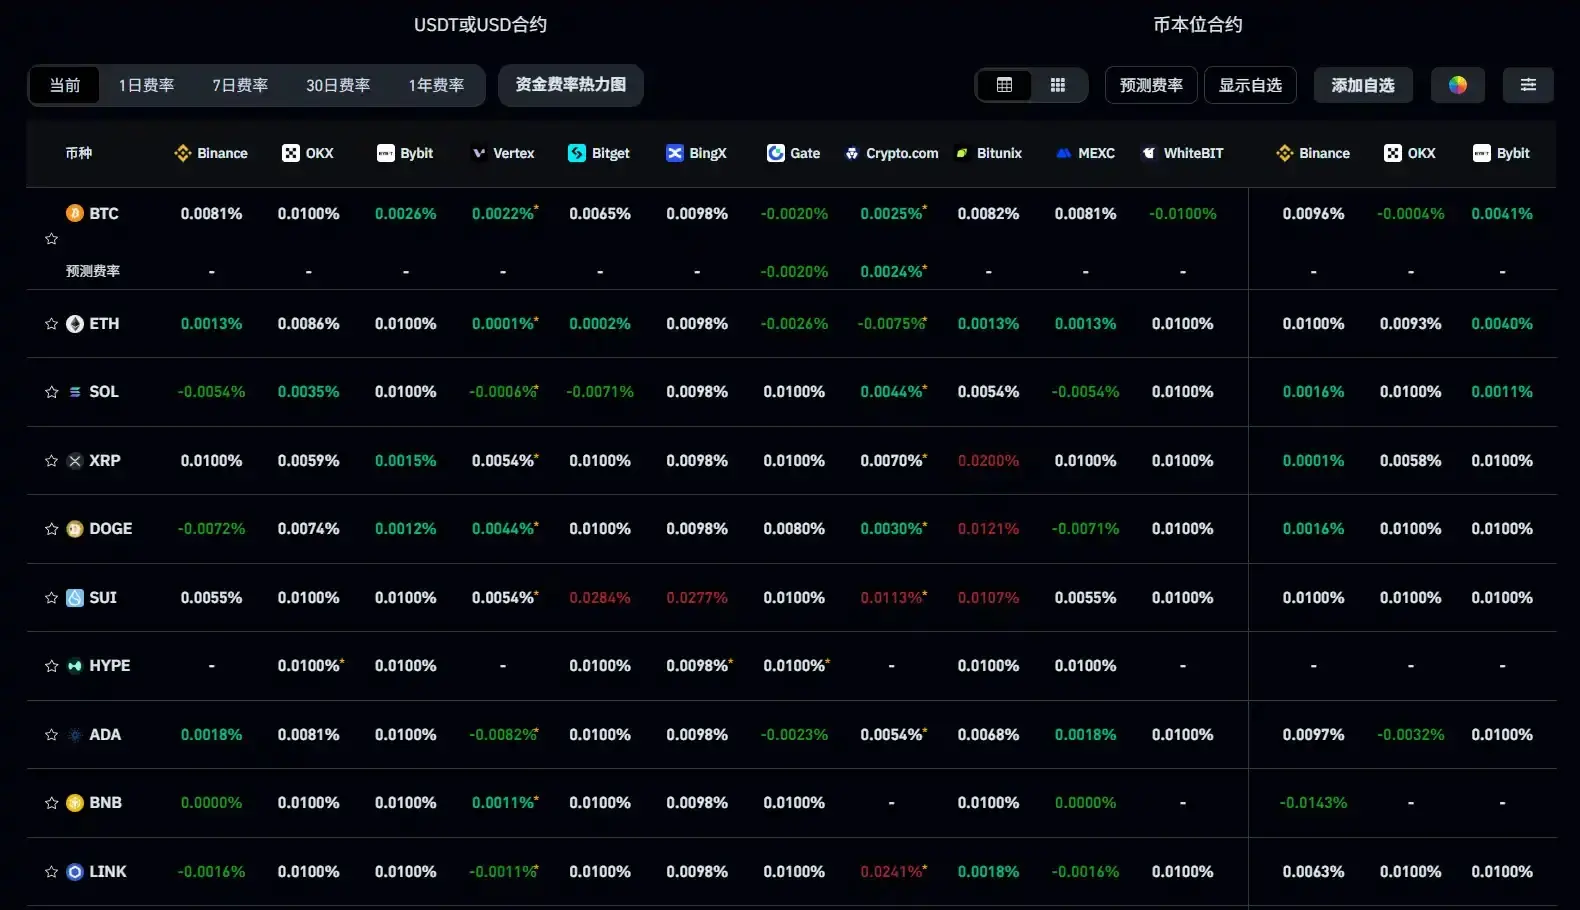Click the Bitcoin coin icon
This screenshot has width=1580, height=910.
[x=75, y=213]
